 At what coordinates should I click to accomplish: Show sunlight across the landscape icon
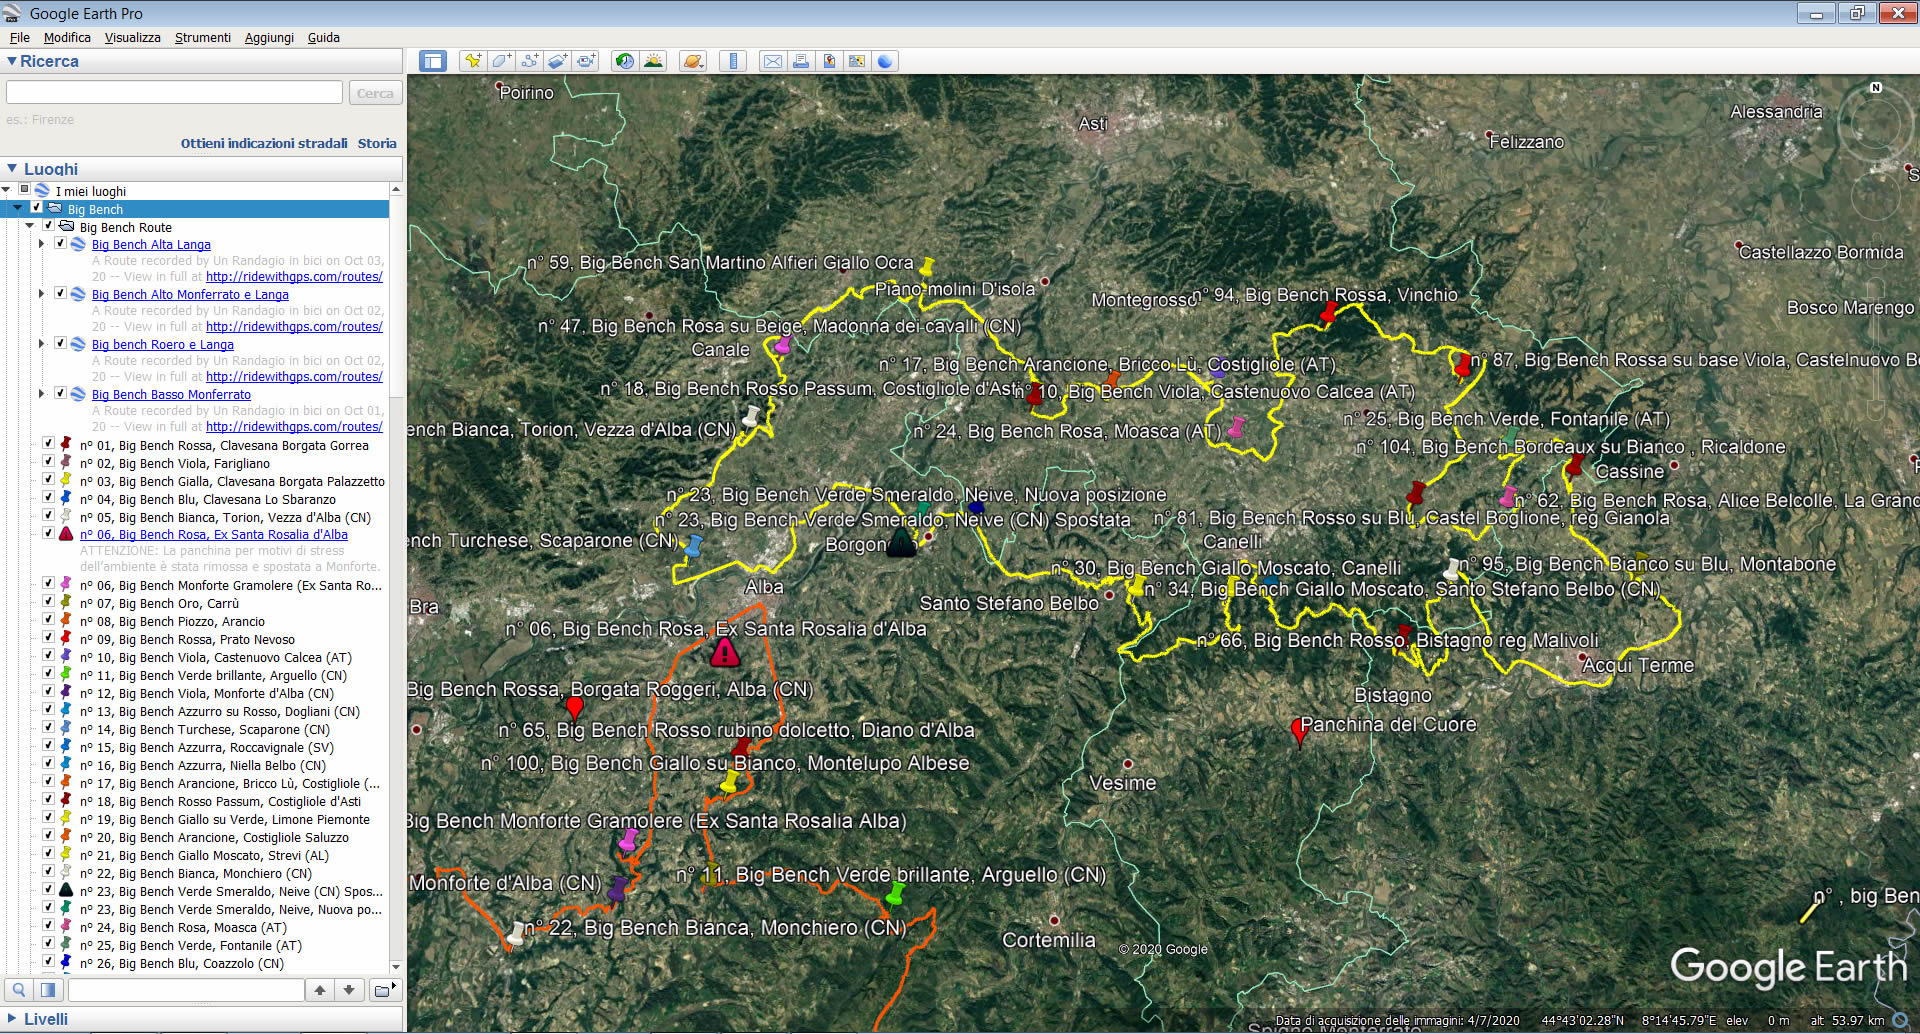coord(653,61)
